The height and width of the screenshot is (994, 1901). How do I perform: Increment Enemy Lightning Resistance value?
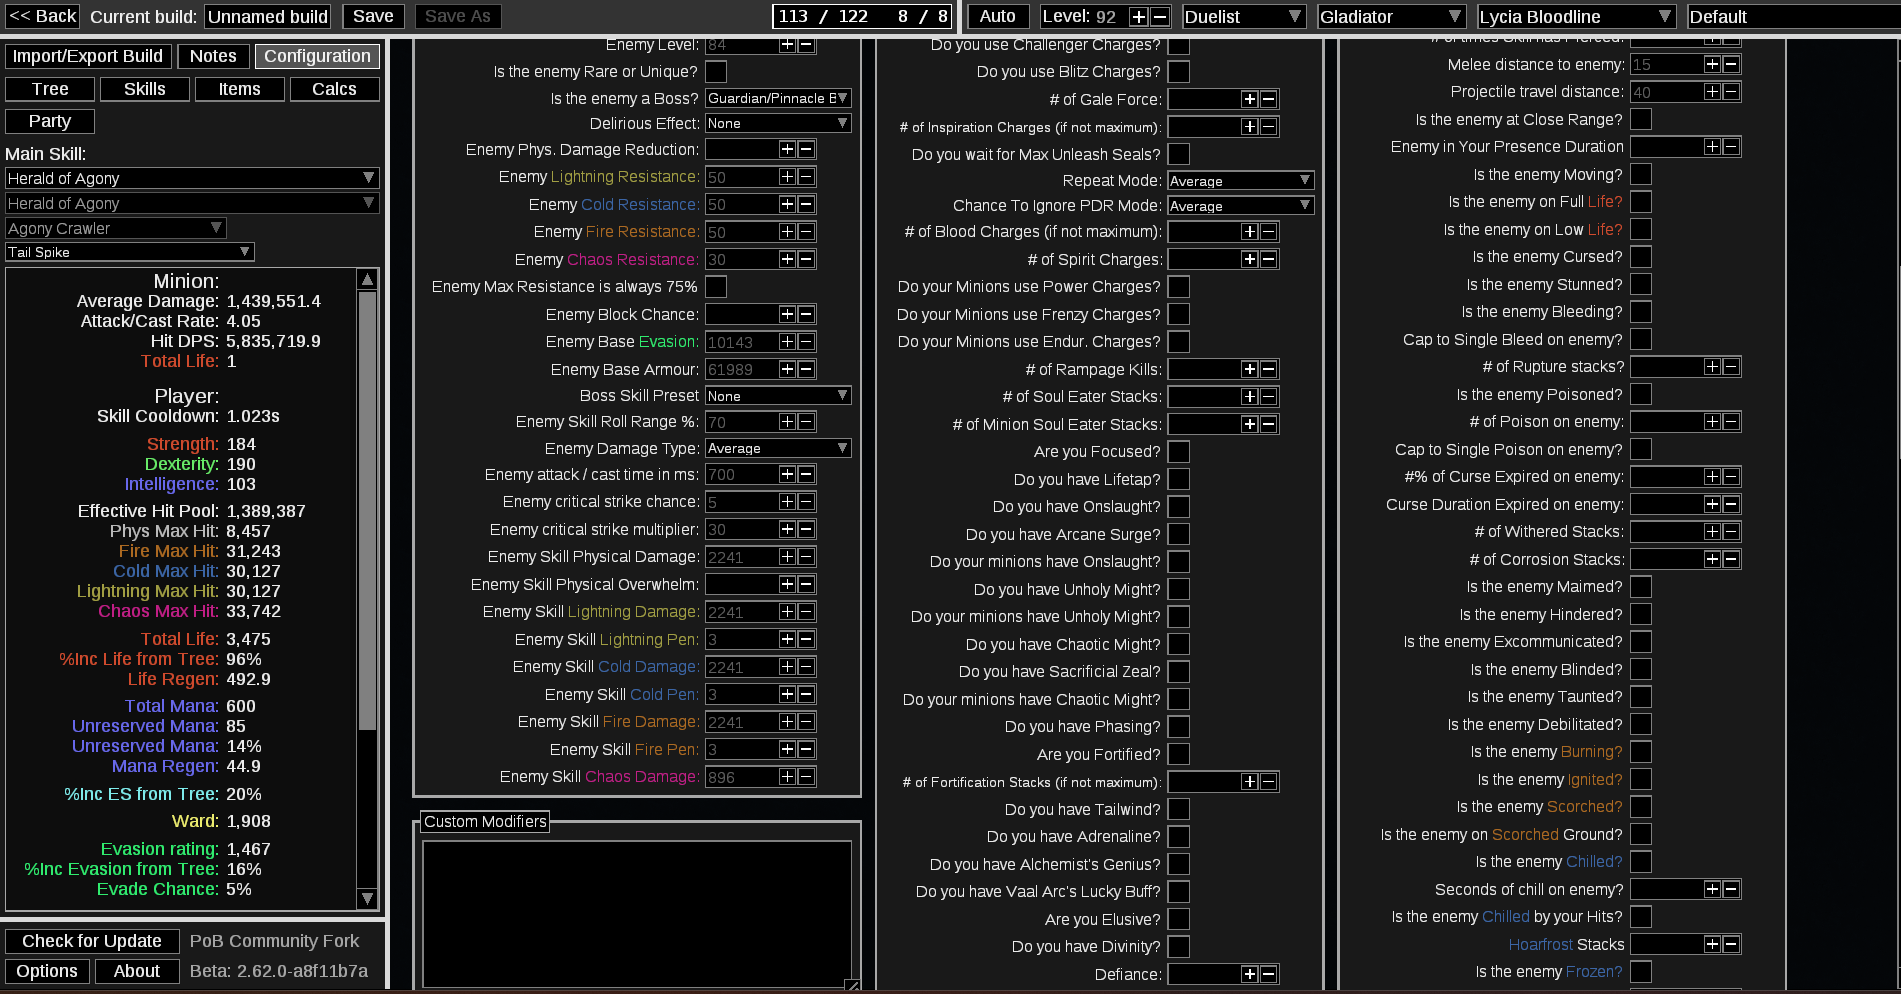tap(788, 177)
